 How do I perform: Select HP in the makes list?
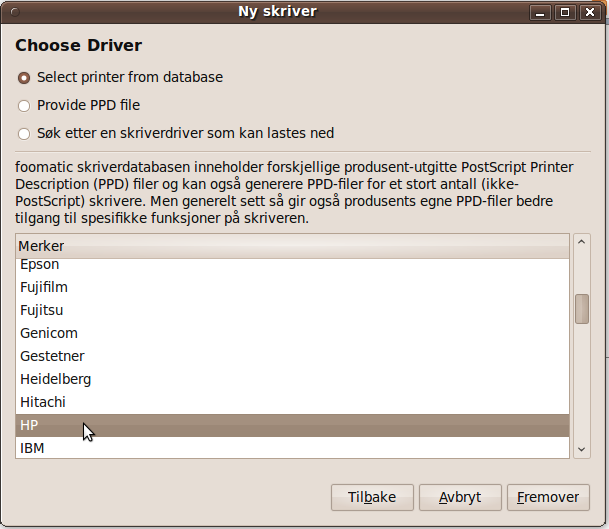click(29, 426)
